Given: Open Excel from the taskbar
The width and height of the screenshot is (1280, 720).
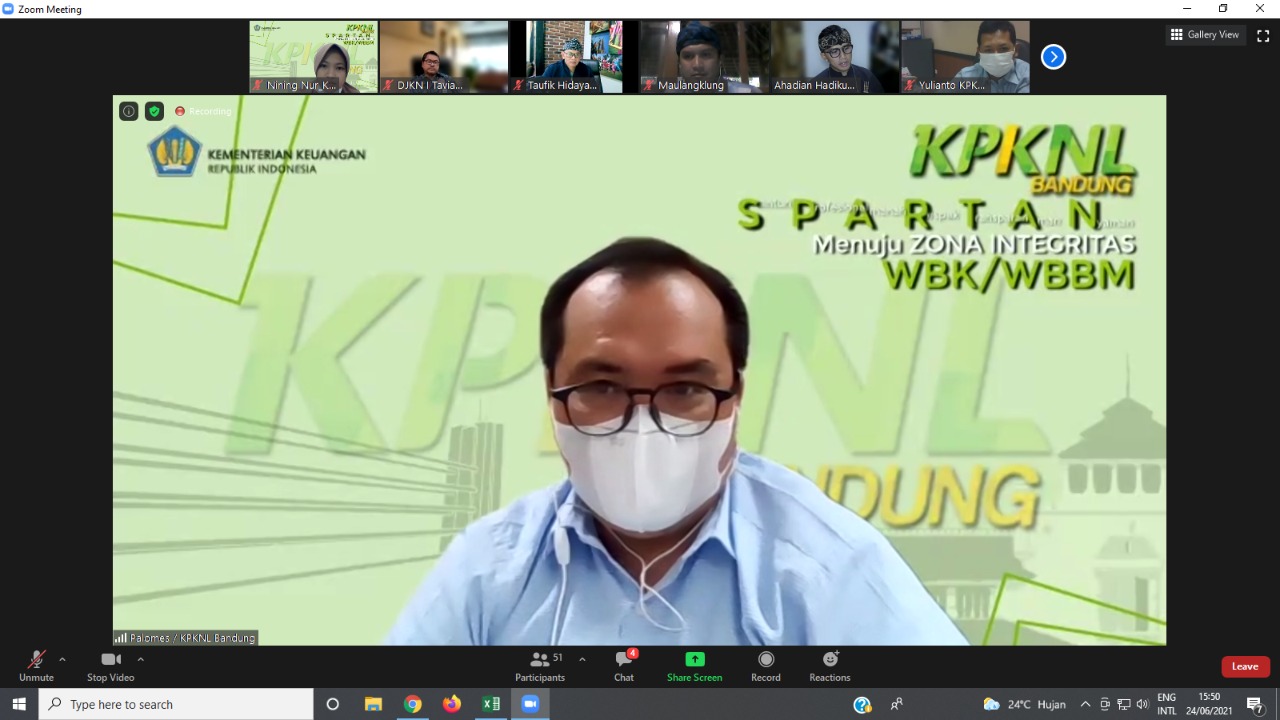Looking at the screenshot, I should 491,704.
